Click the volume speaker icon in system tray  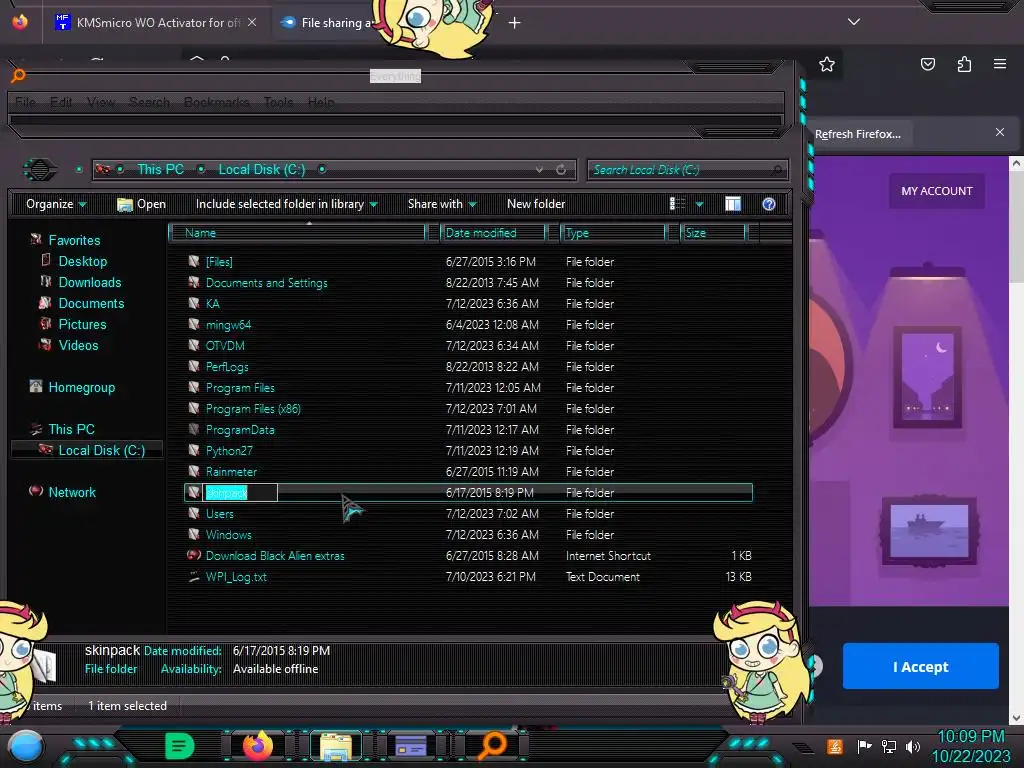(x=912, y=746)
